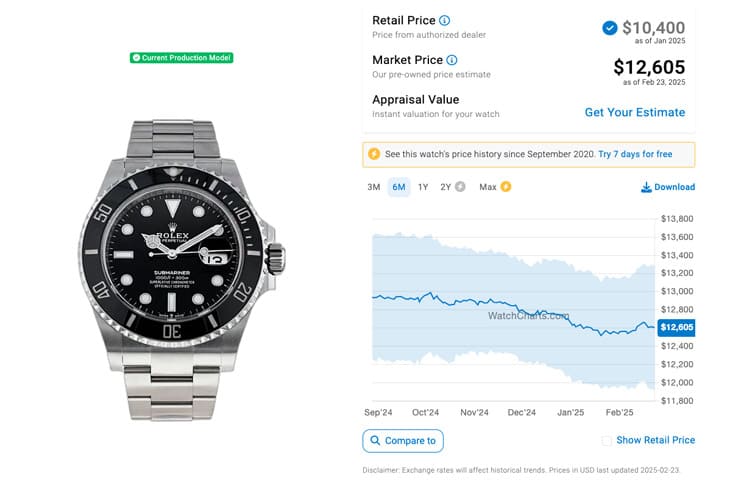730x483 pixels.
Task: Enable the Show Retail Price checkbox
Action: (x=607, y=440)
